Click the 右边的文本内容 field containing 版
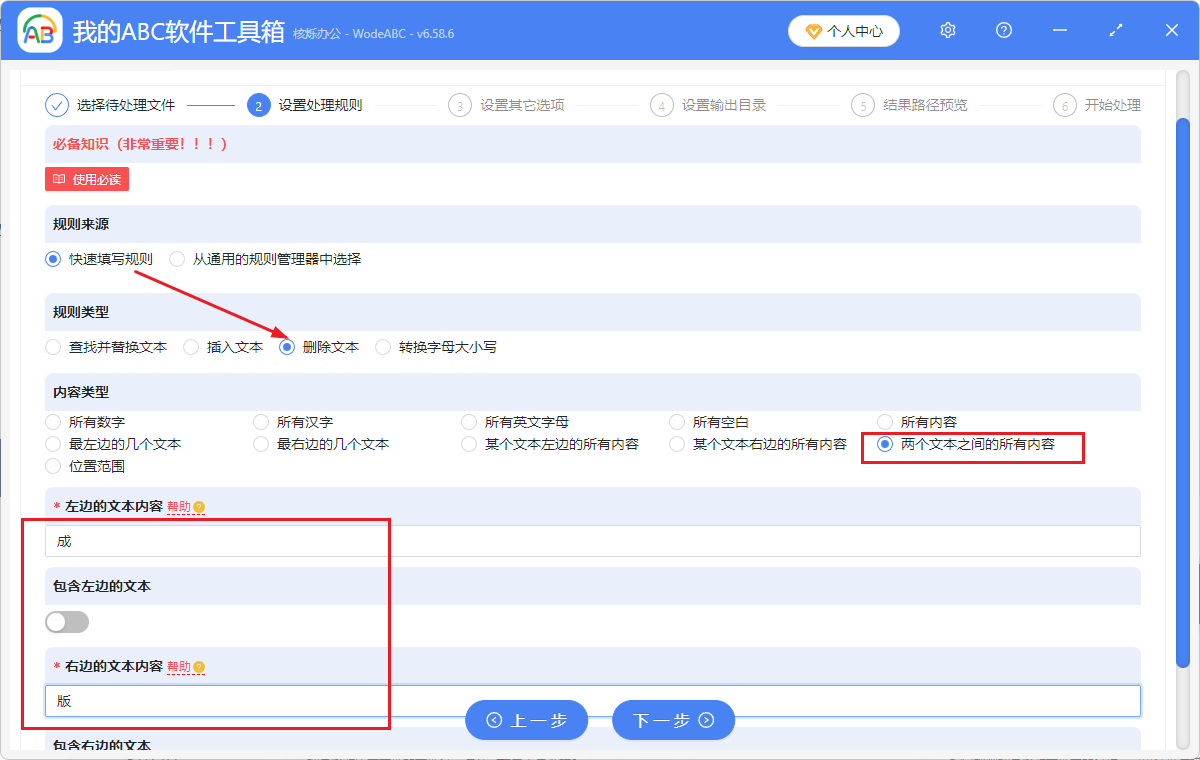 300,701
